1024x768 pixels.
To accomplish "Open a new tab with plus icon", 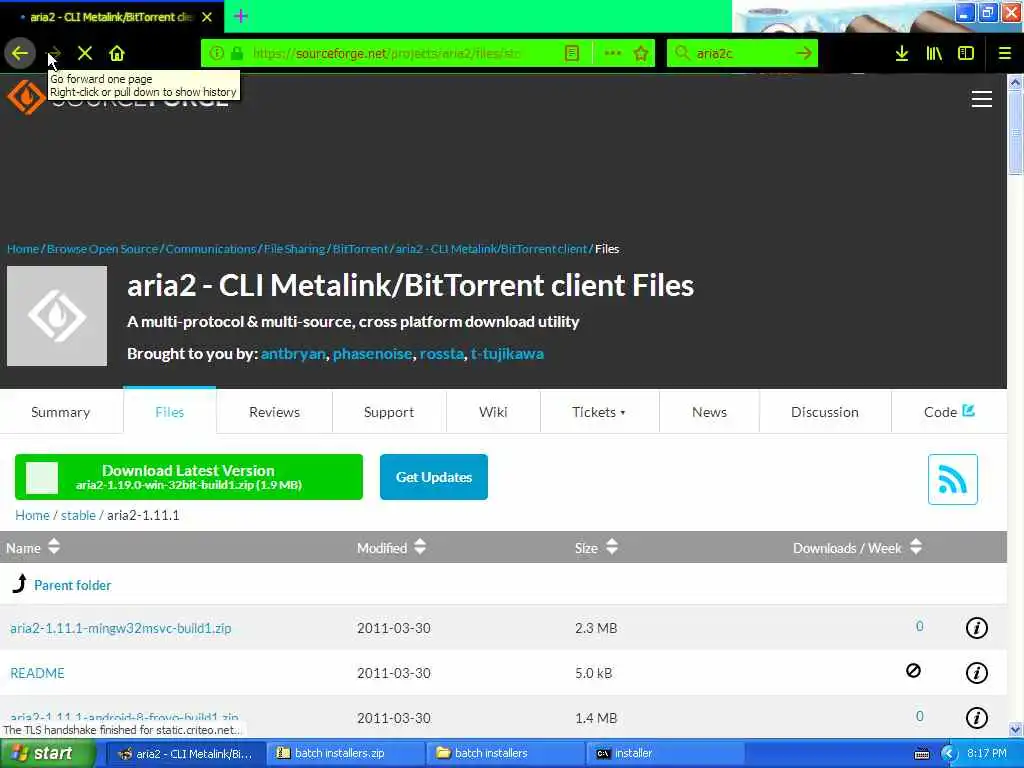I will (240, 16).
